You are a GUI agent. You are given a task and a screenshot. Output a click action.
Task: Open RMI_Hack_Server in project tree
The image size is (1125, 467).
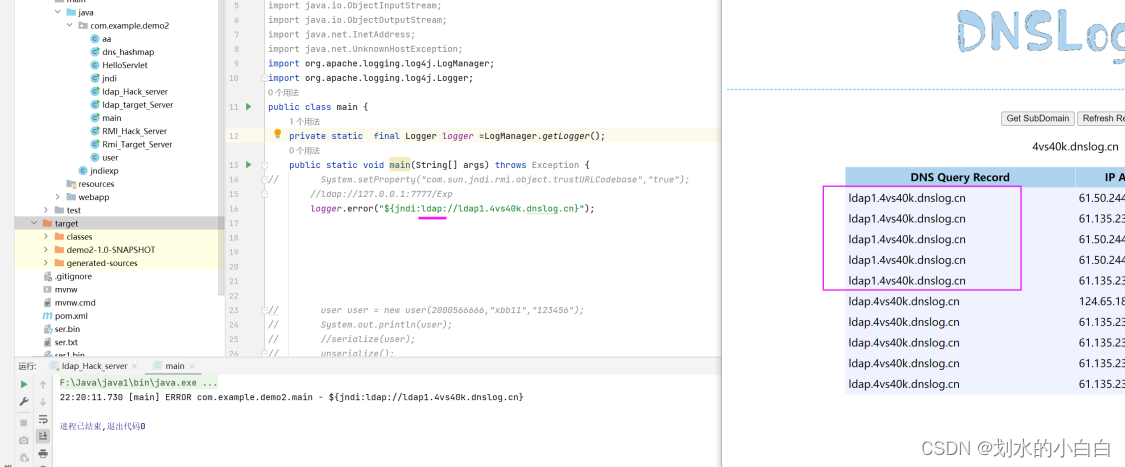(129, 131)
